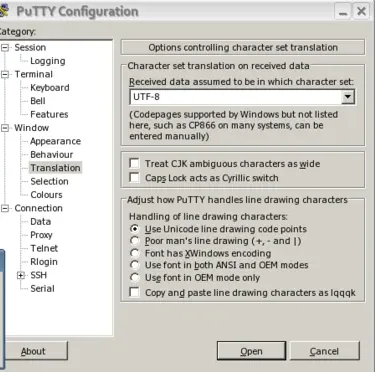Click the Cancel button
Screen dimensions: 375x372
point(324,351)
